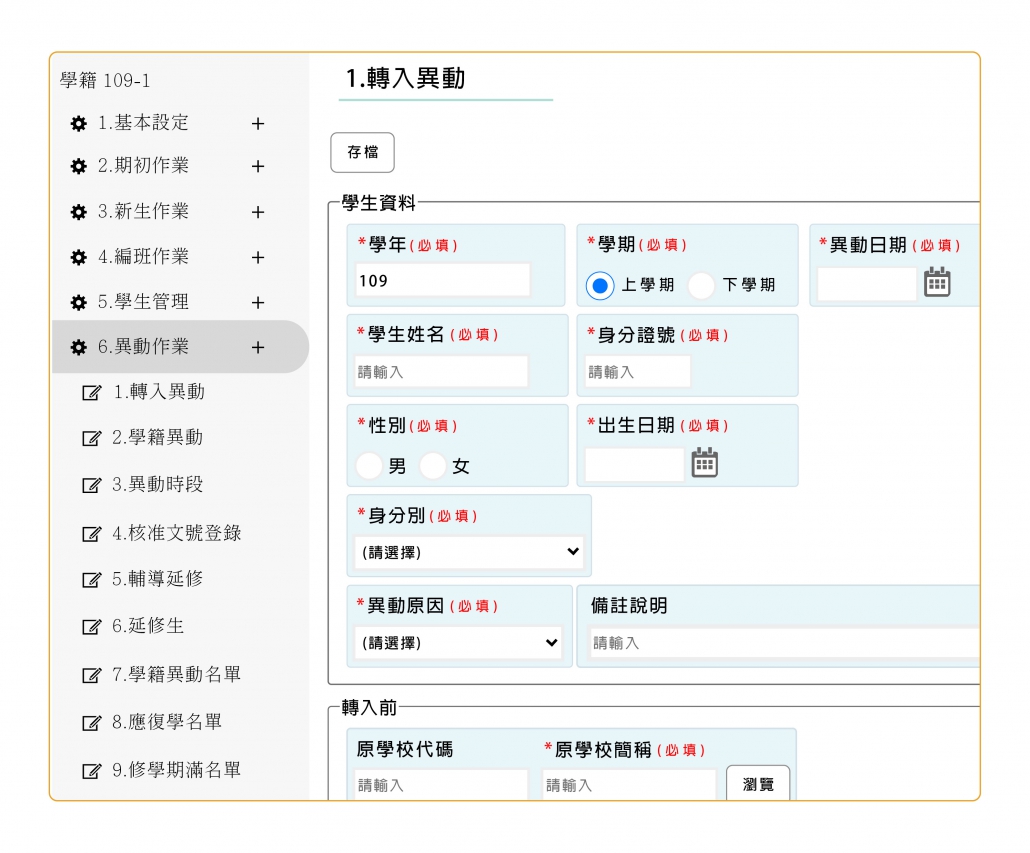Select the 下學期 radio button
Screen dimensions: 1030x853
pyautogui.click(x=701, y=286)
